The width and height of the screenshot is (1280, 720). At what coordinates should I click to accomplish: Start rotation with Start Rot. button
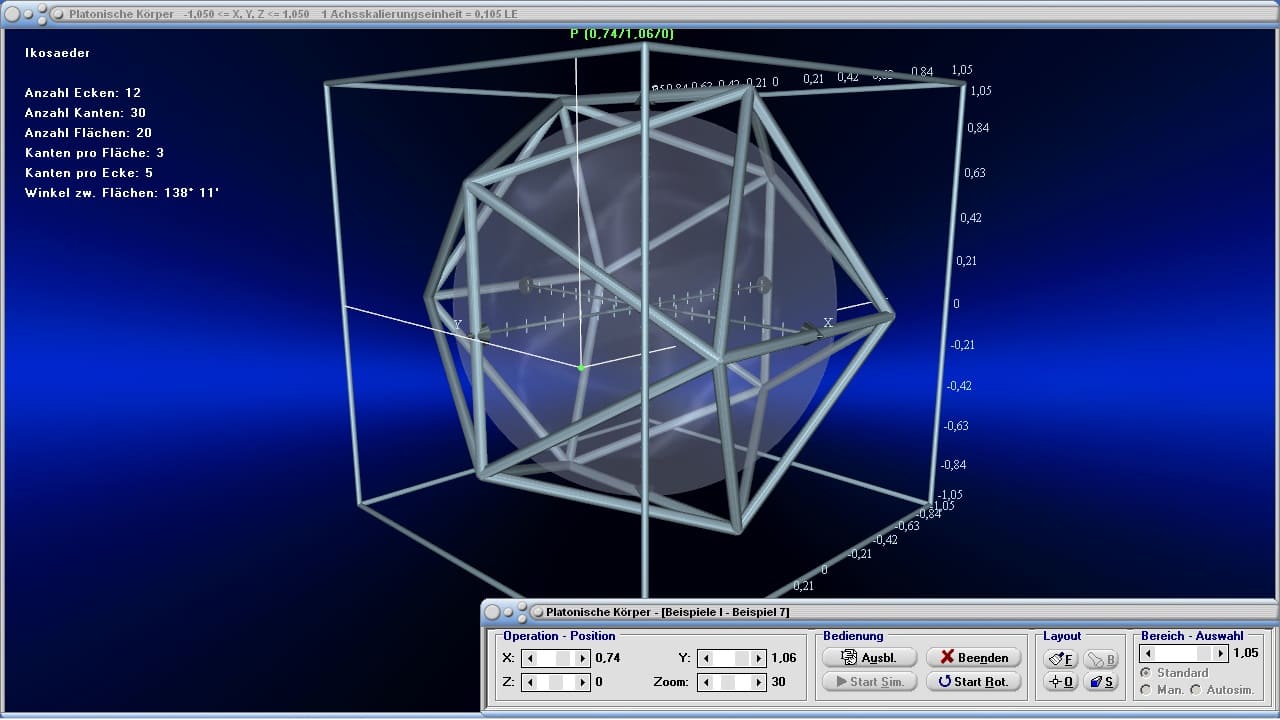[974, 682]
